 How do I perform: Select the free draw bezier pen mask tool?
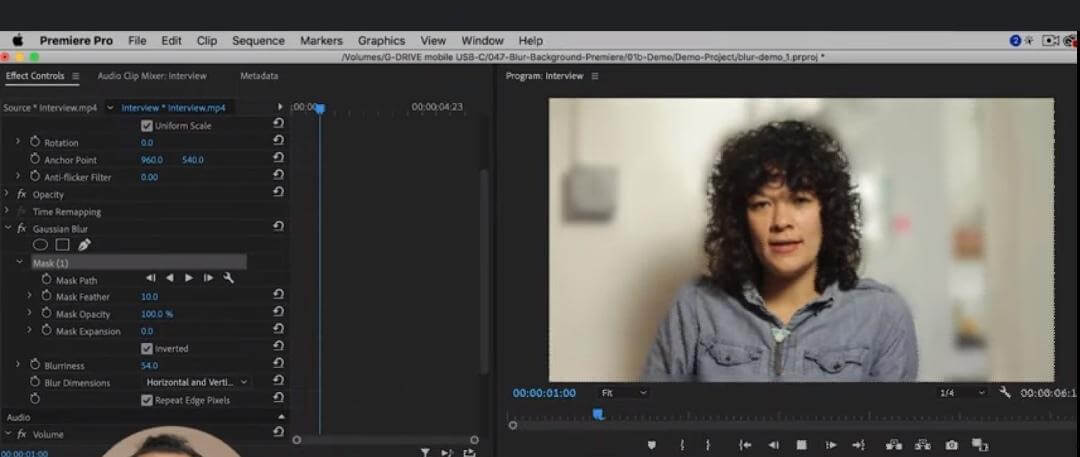pyautogui.click(x=84, y=245)
